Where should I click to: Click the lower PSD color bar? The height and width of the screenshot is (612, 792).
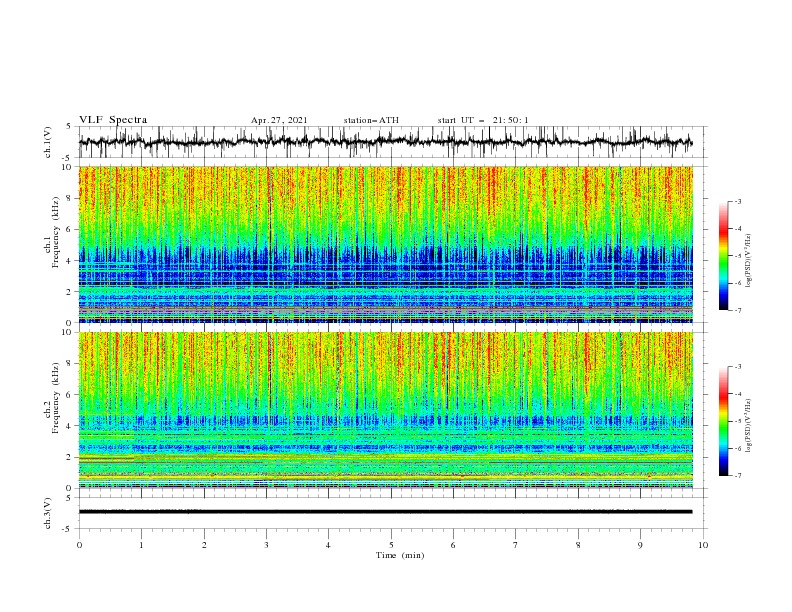point(724,421)
